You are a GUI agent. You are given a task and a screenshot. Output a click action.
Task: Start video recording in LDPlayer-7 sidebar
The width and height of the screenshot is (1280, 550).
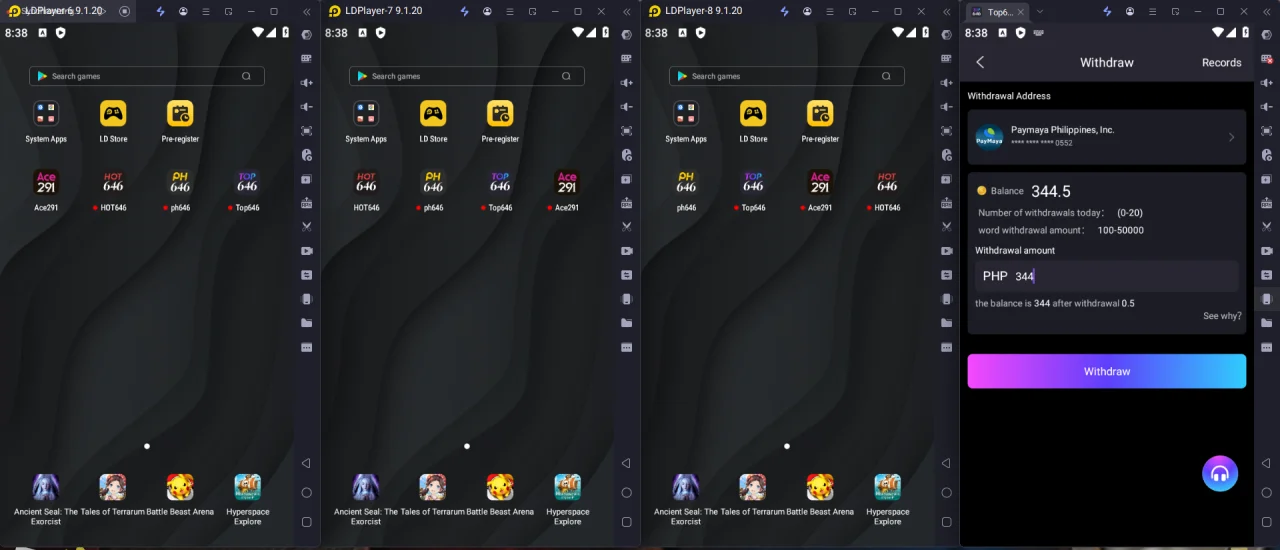[626, 251]
